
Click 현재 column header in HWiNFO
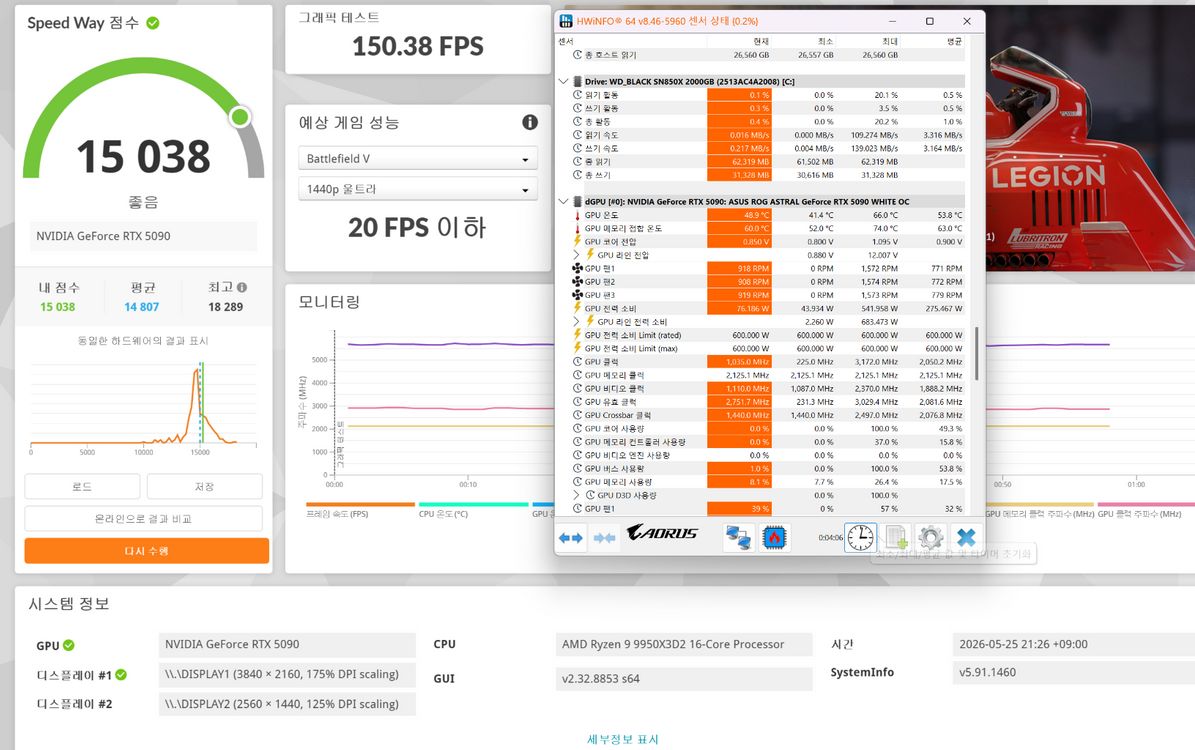point(761,41)
